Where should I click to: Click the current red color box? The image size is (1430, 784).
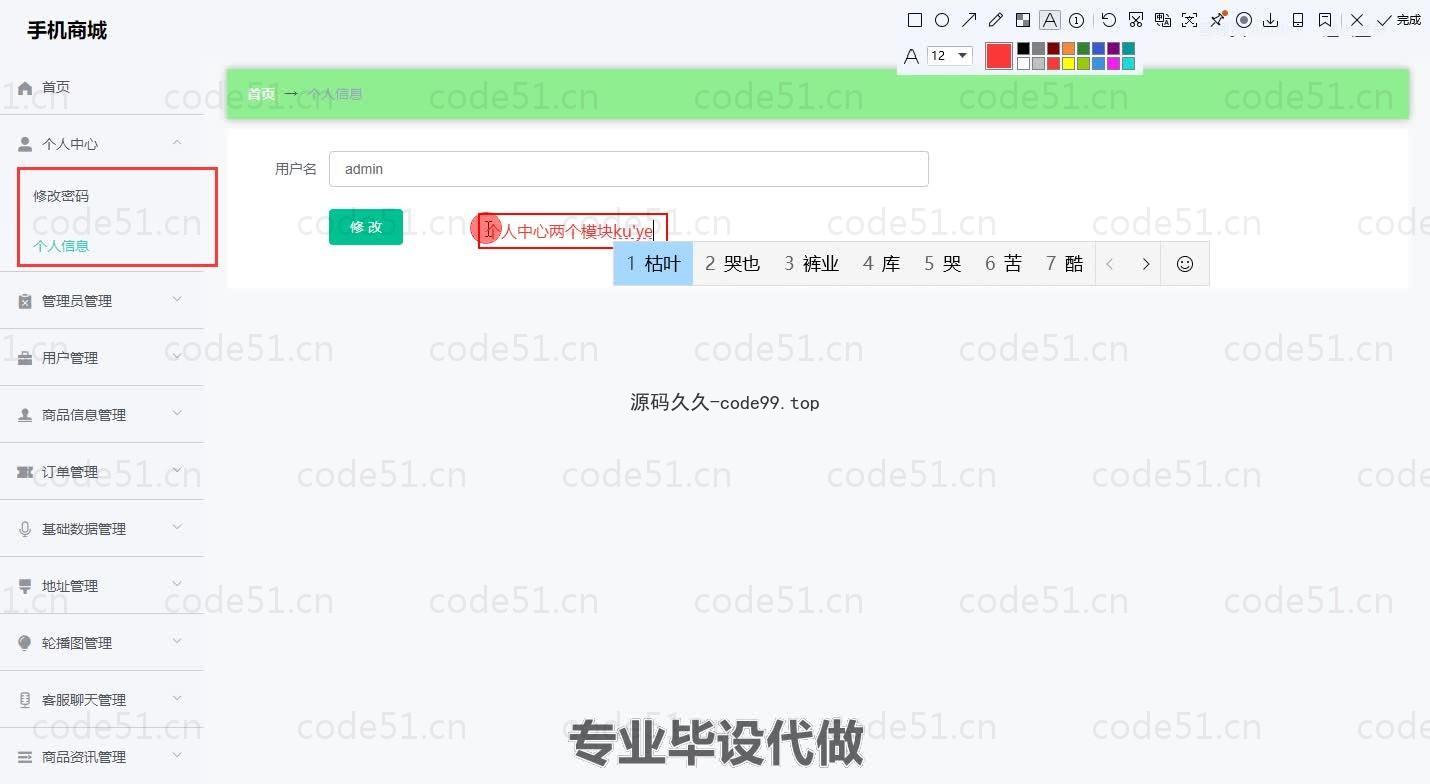click(998, 56)
